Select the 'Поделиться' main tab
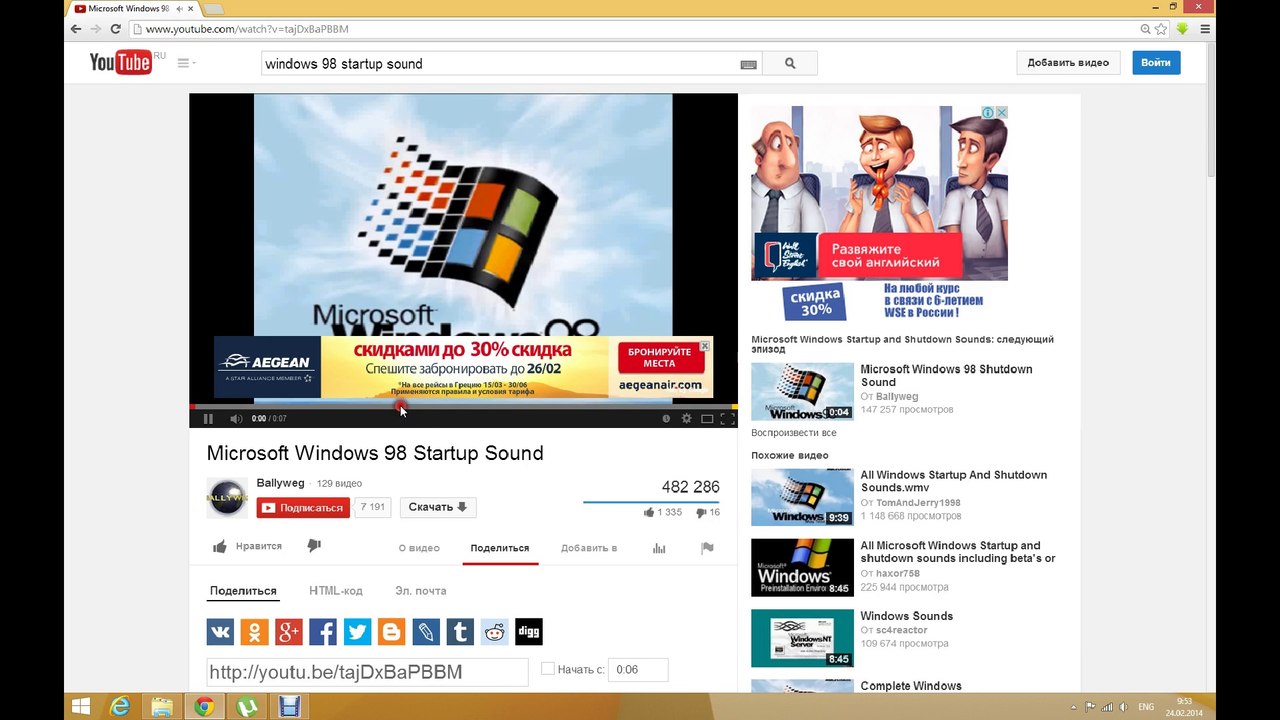Viewport: 1280px width, 720px height. tap(500, 548)
